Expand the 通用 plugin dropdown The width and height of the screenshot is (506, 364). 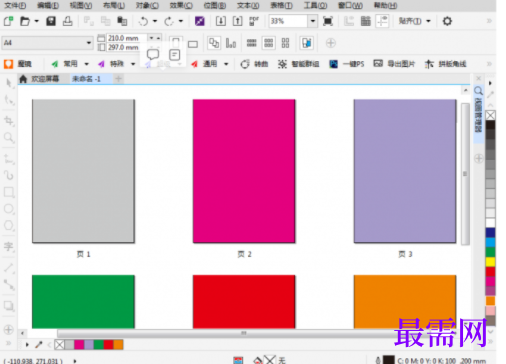(226, 64)
